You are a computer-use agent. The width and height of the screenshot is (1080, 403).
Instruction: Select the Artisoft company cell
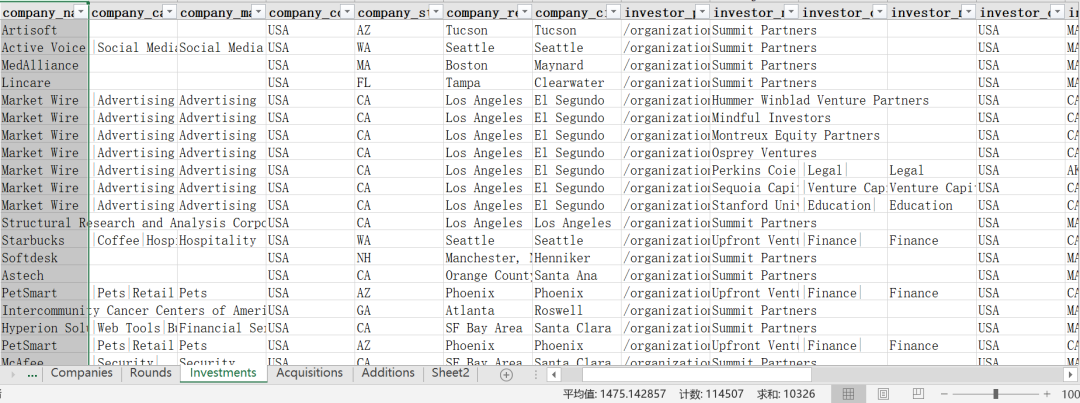click(45, 30)
